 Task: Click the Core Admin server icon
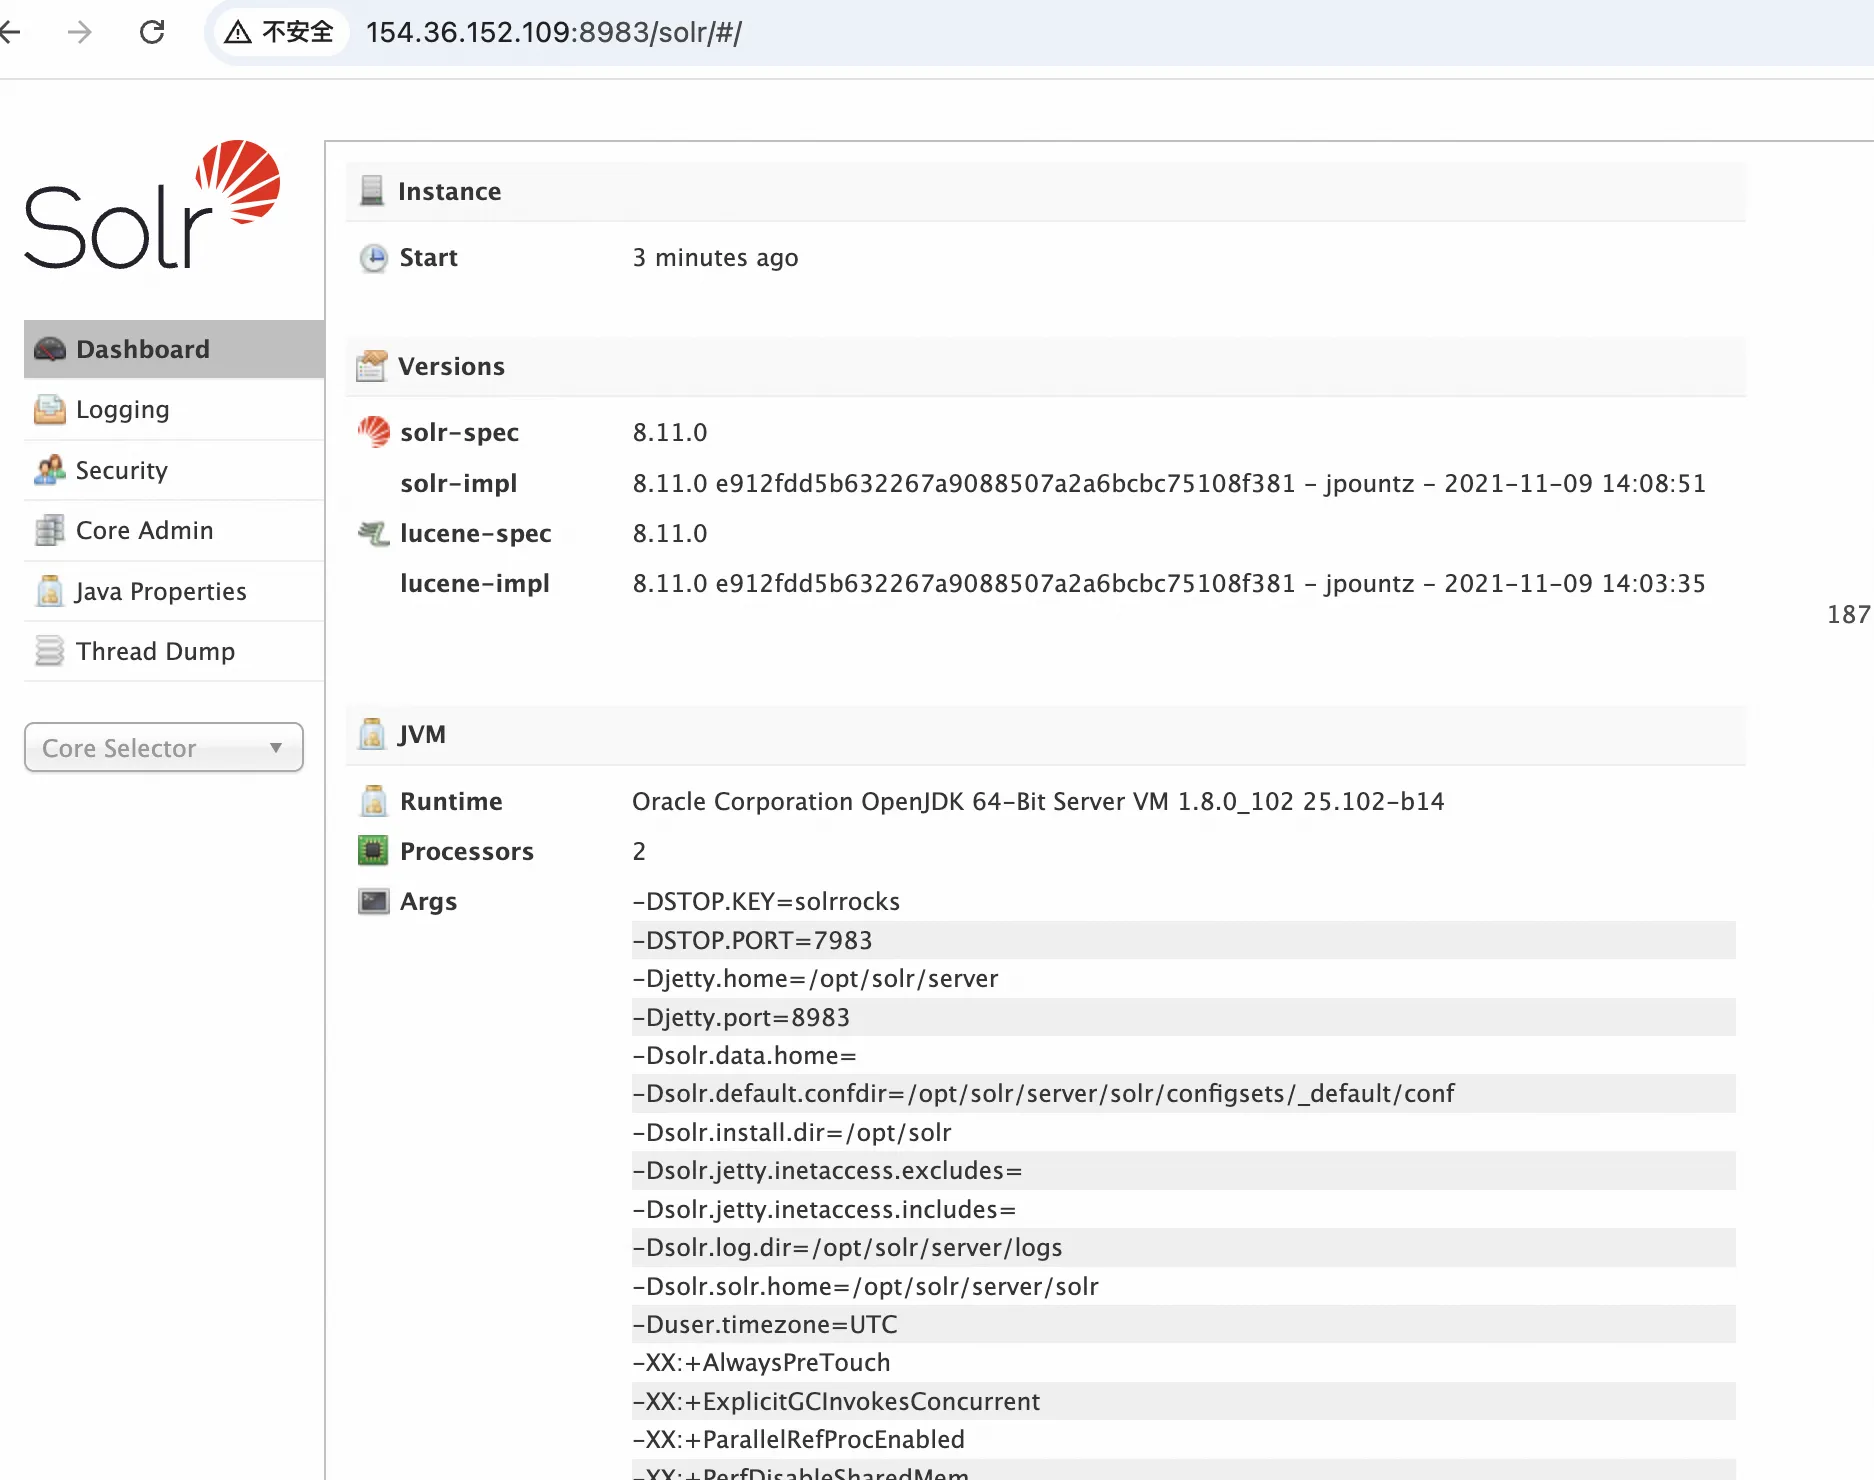49,531
